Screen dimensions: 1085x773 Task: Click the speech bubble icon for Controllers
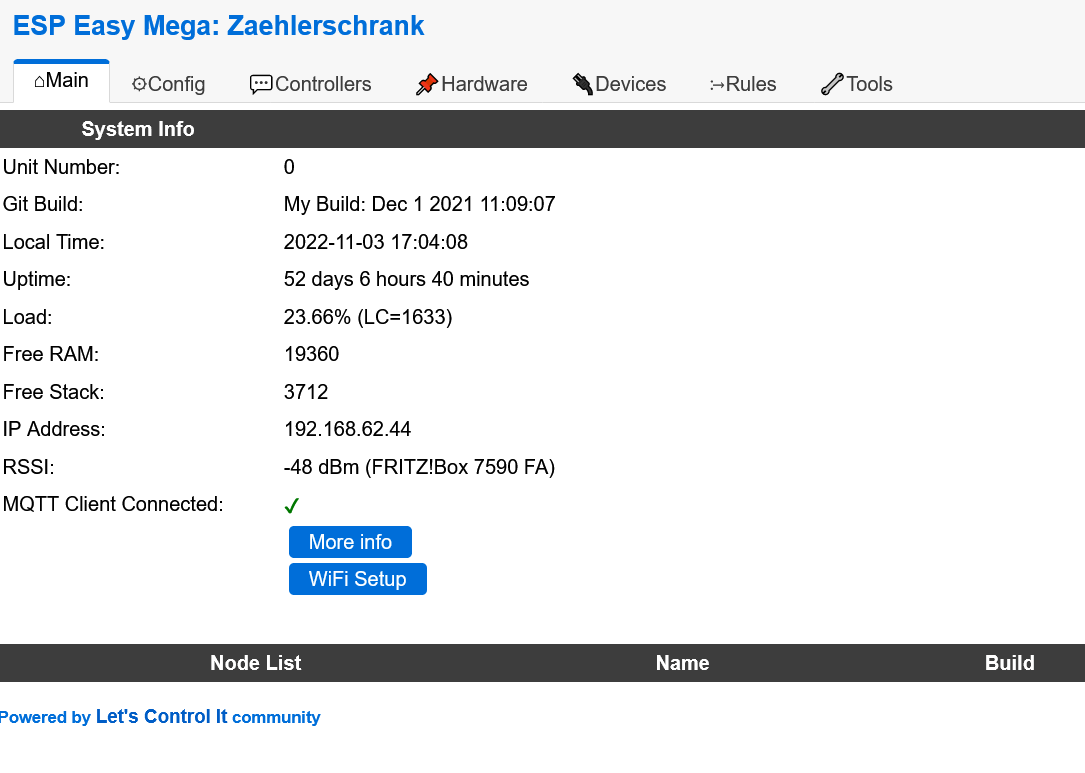point(261,84)
